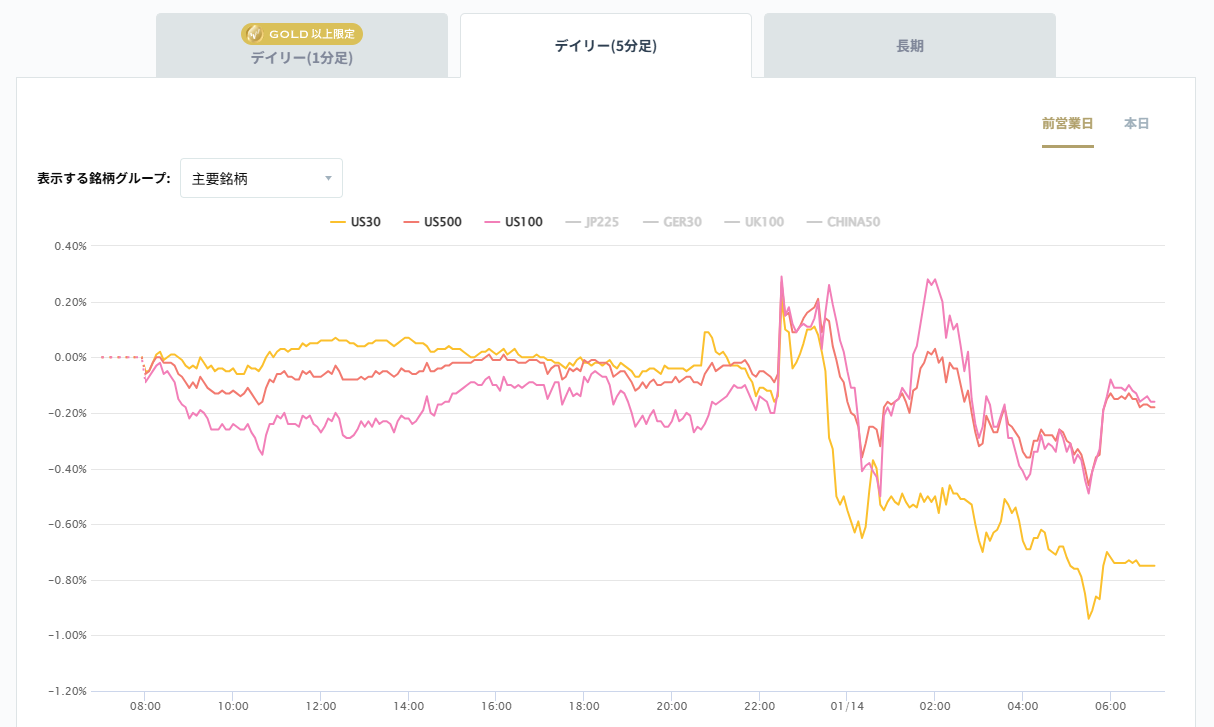Click the GOLD crown badge icon
Viewport: 1214px width, 727px height.
(x=255, y=33)
